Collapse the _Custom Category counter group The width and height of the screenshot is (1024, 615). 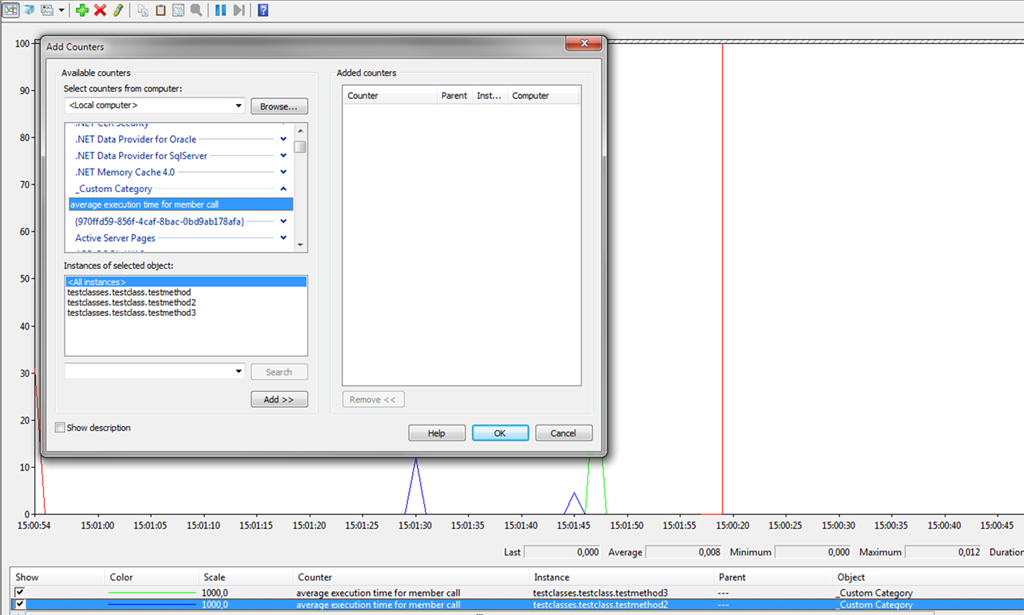[x=283, y=188]
